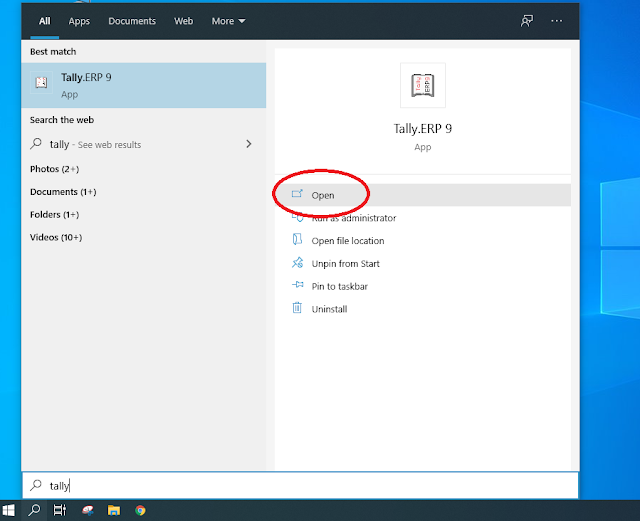Click Tally.ERP 9 title in details pane
Image resolution: width=640 pixels, height=521 pixels.
point(422,129)
